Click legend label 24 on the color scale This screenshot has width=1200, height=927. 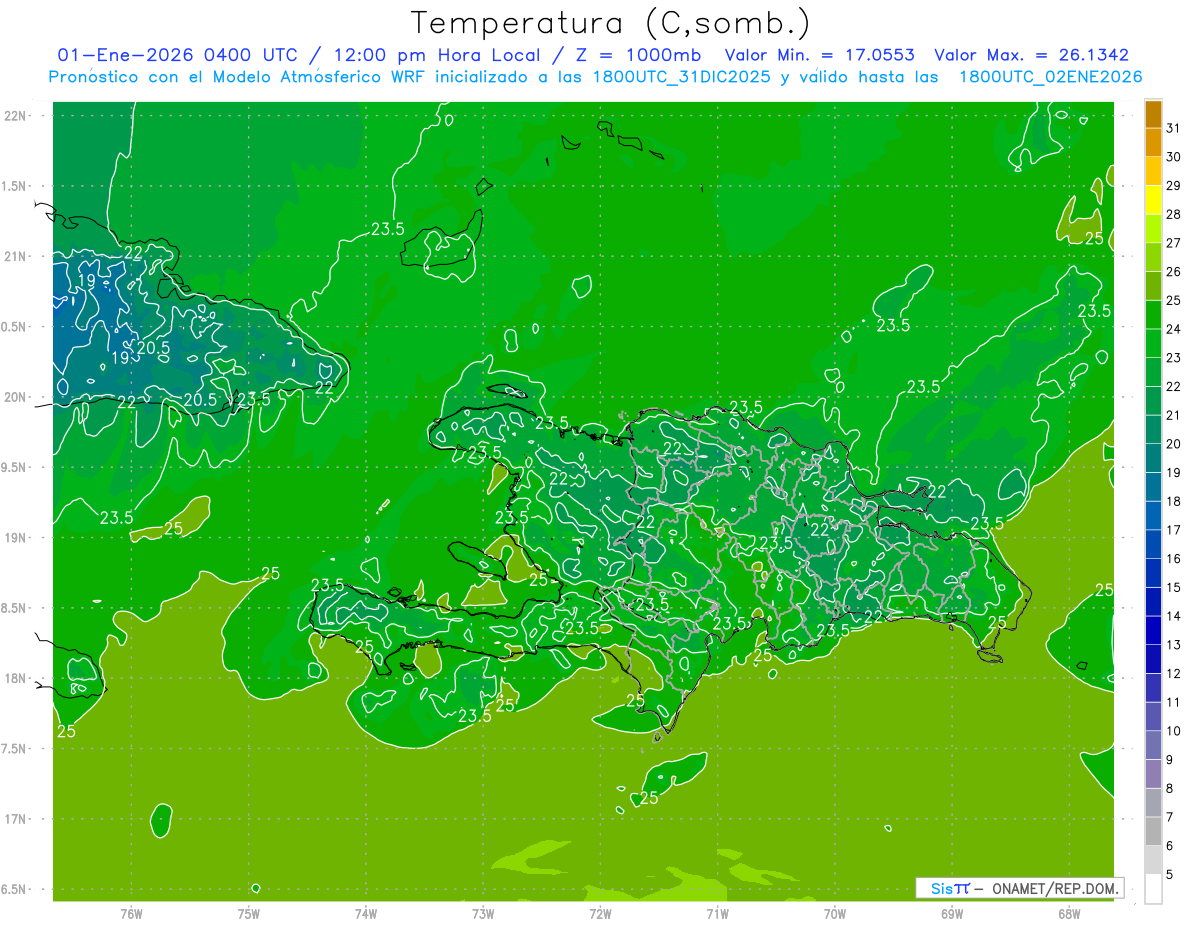(1173, 329)
